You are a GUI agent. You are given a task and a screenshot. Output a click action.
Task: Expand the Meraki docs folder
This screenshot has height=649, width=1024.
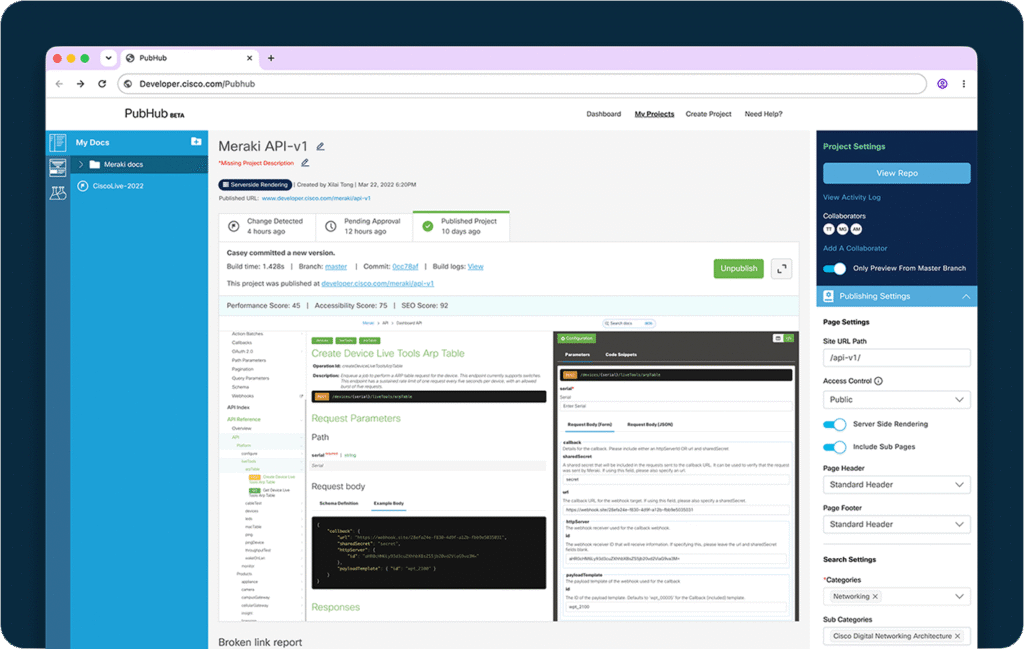click(81, 165)
